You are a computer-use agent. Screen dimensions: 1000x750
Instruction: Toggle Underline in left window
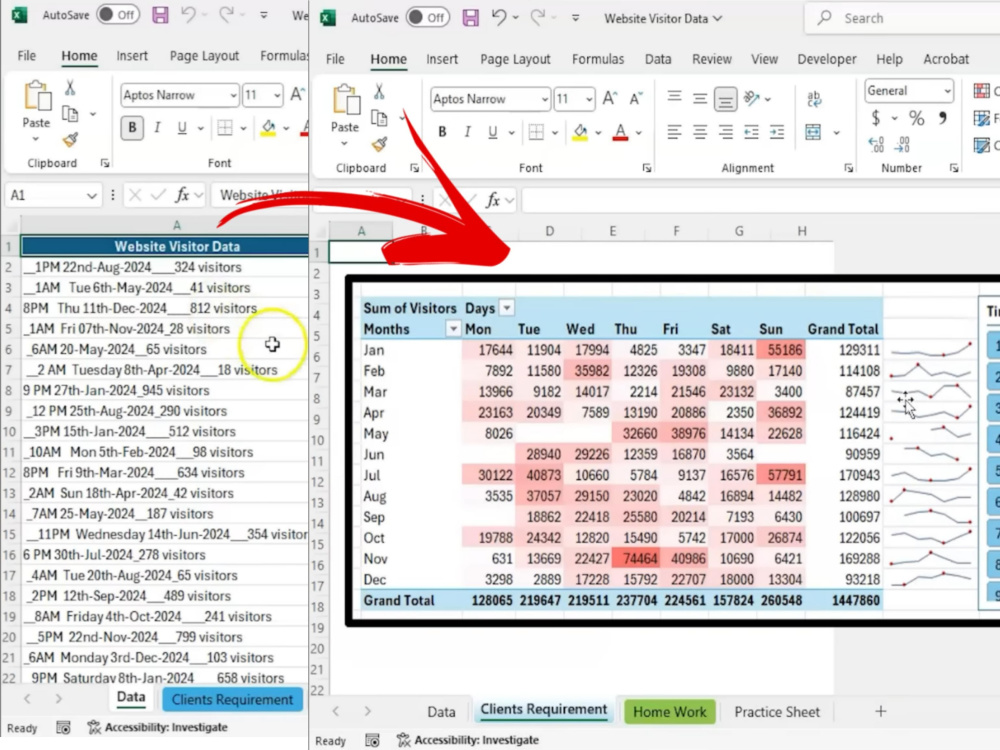182,128
